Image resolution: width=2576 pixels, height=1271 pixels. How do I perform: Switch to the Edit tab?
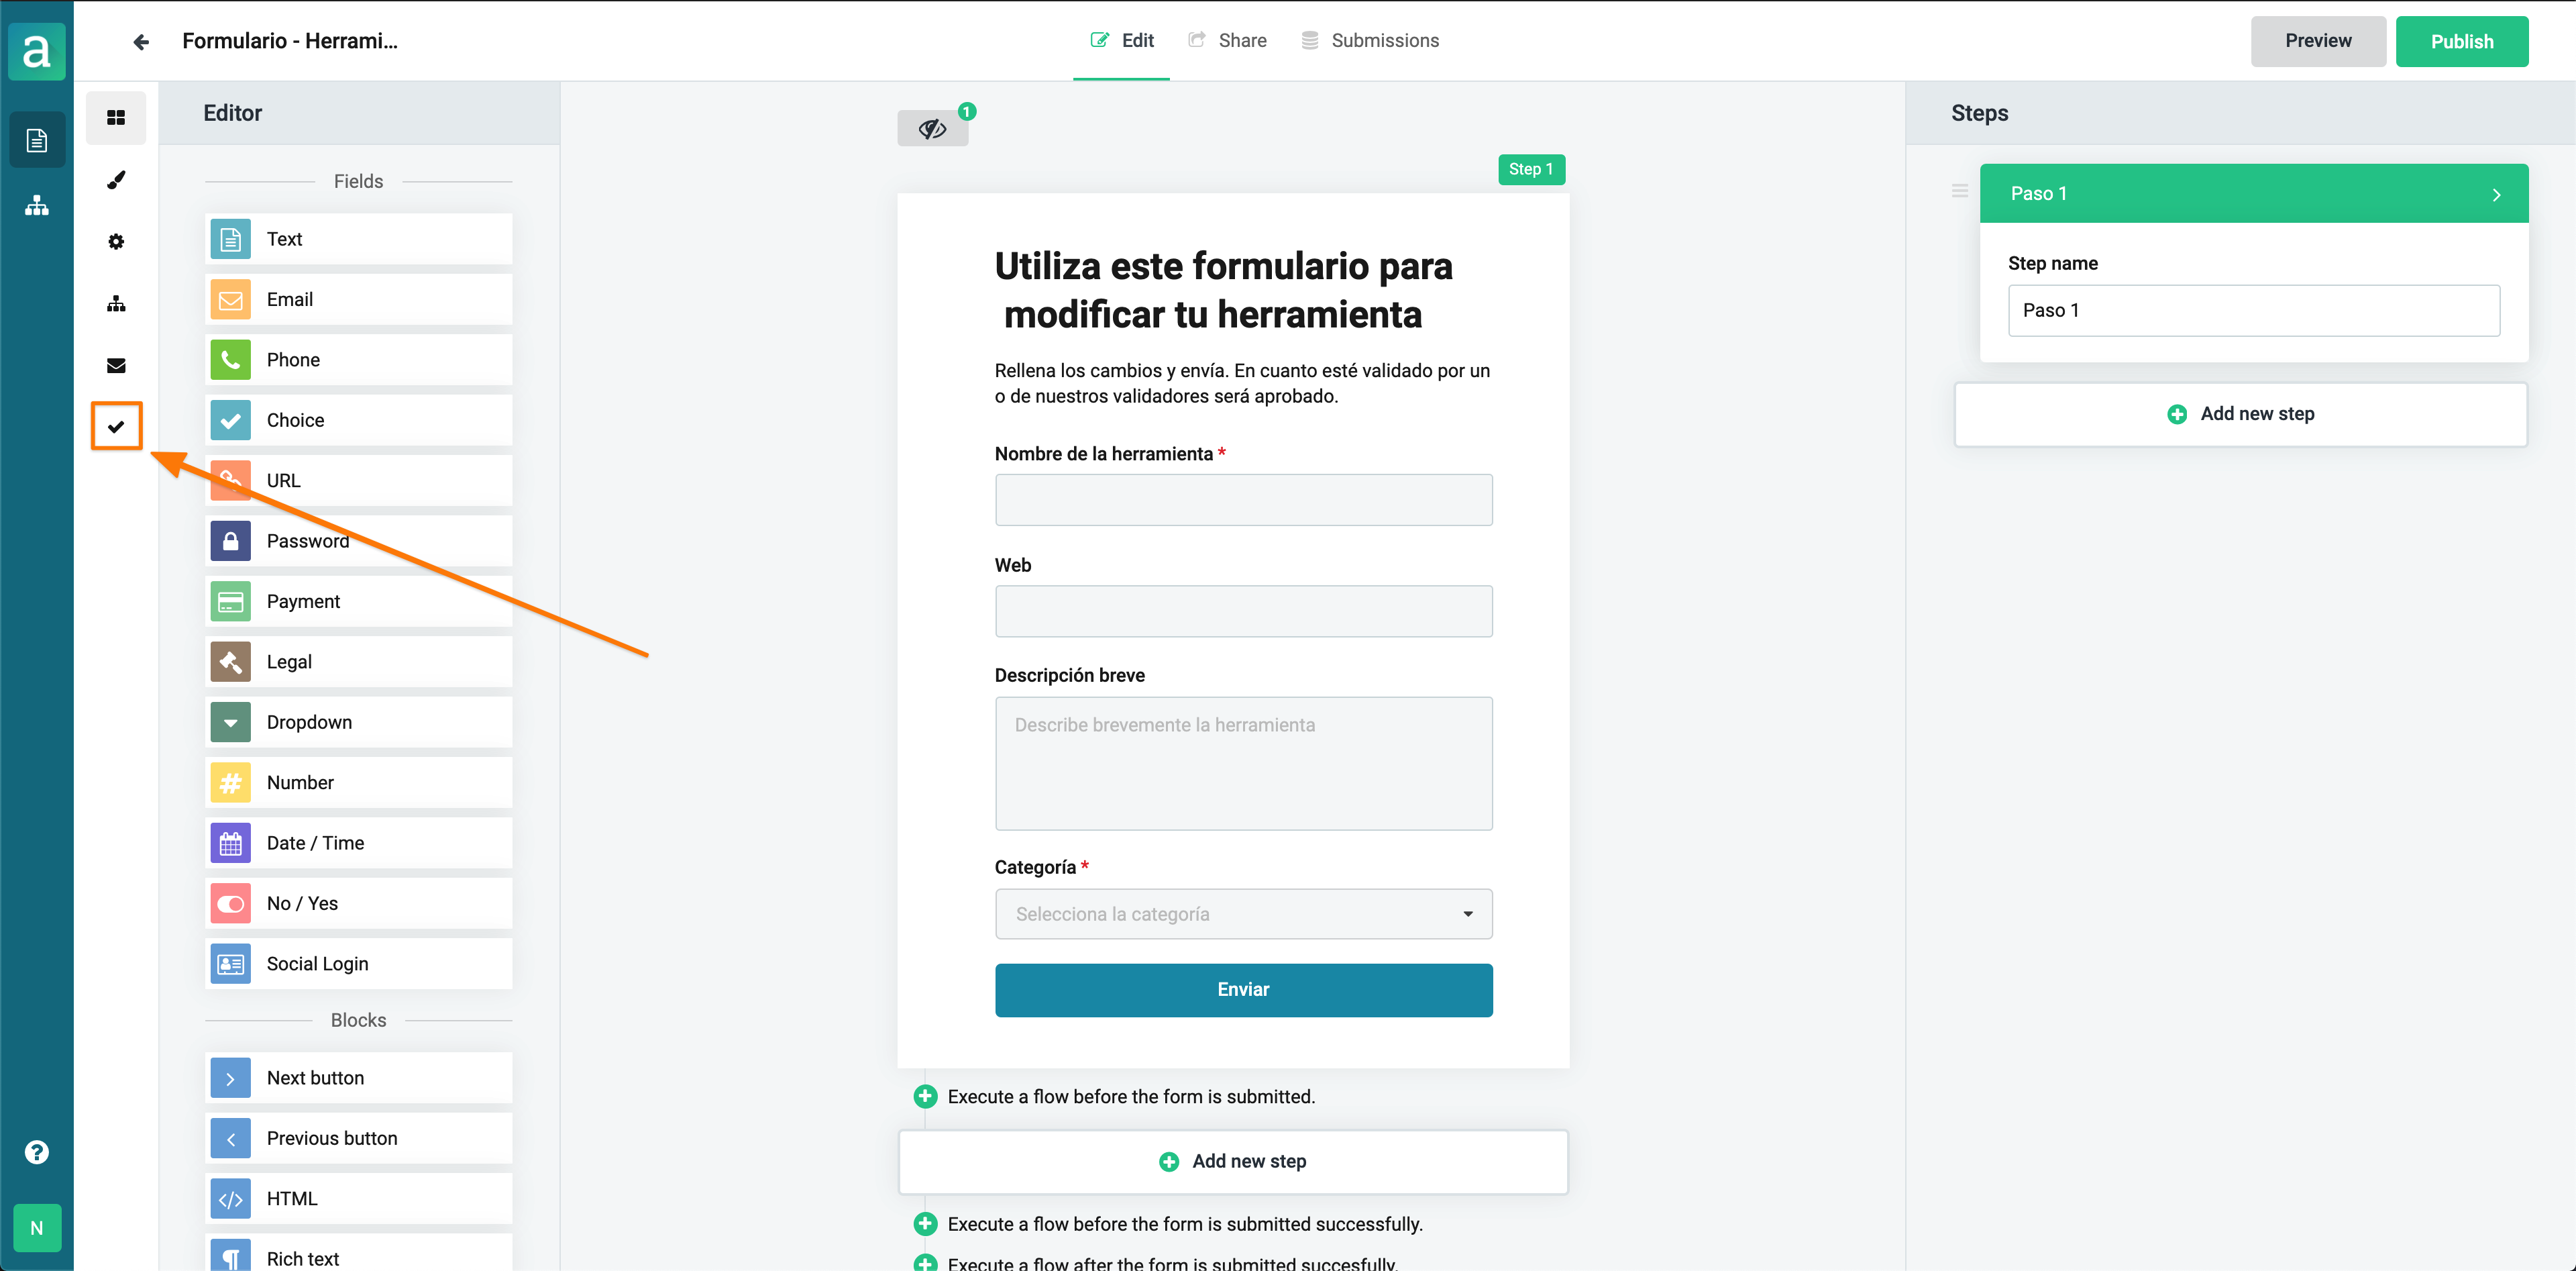tap(1122, 41)
